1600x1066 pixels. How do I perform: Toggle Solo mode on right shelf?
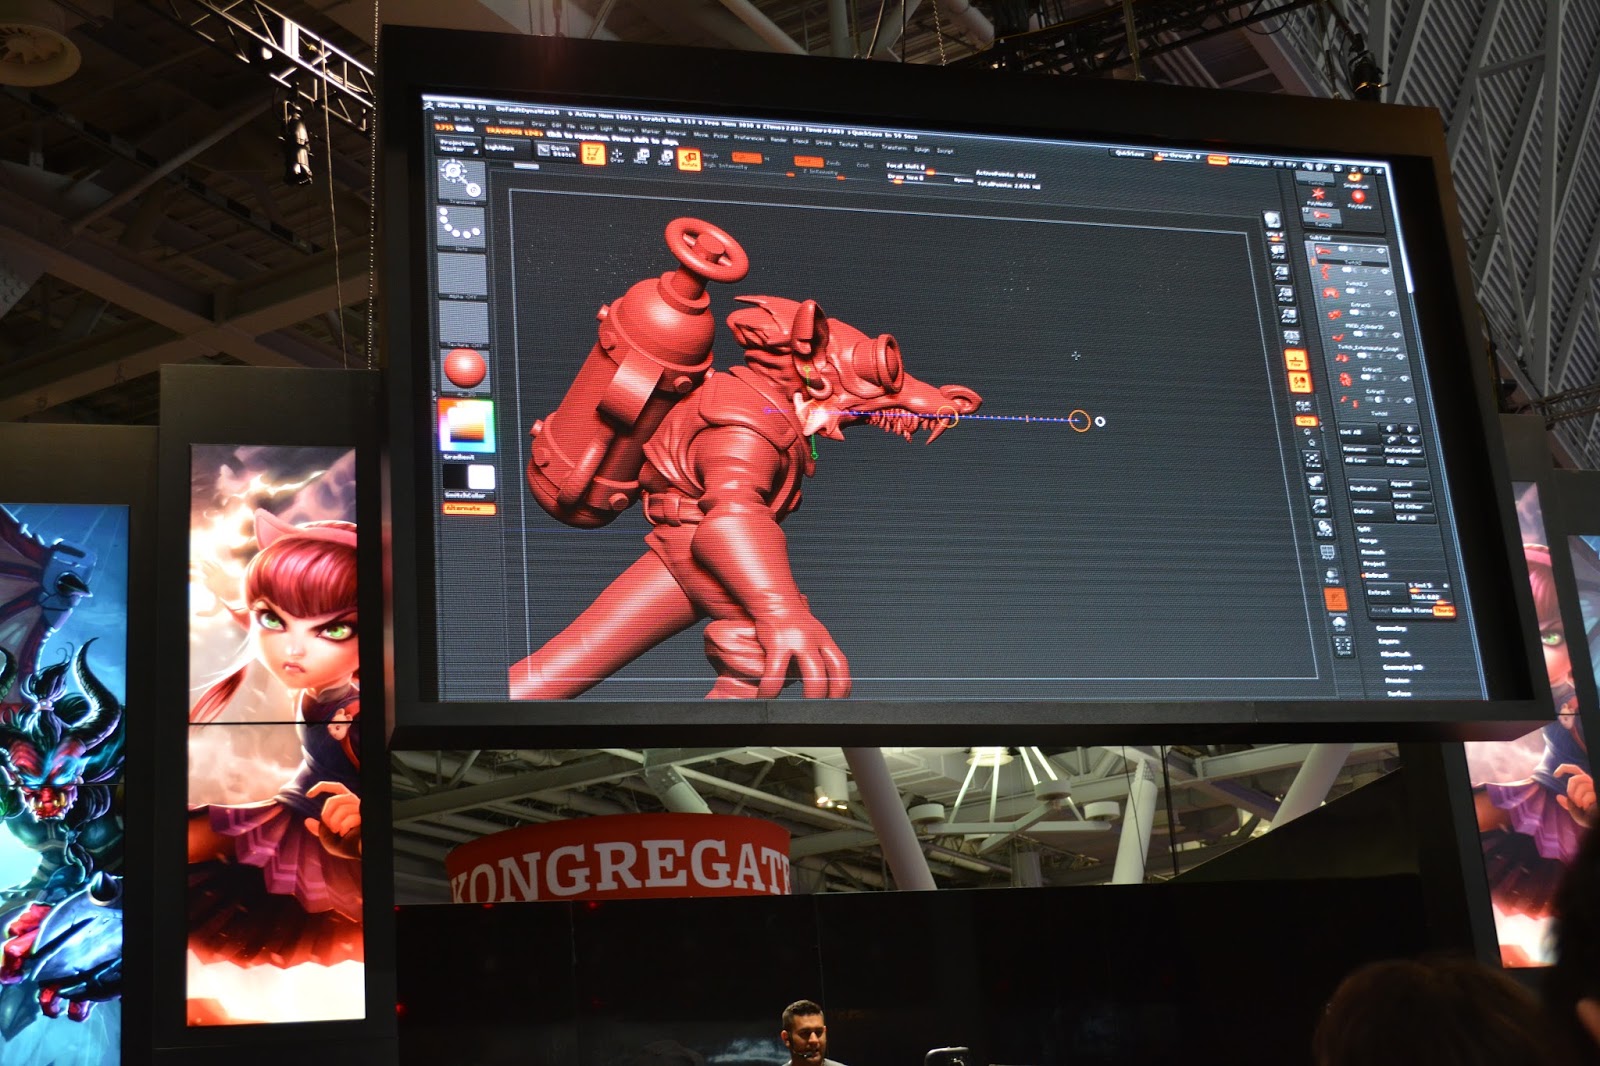pos(1339,625)
